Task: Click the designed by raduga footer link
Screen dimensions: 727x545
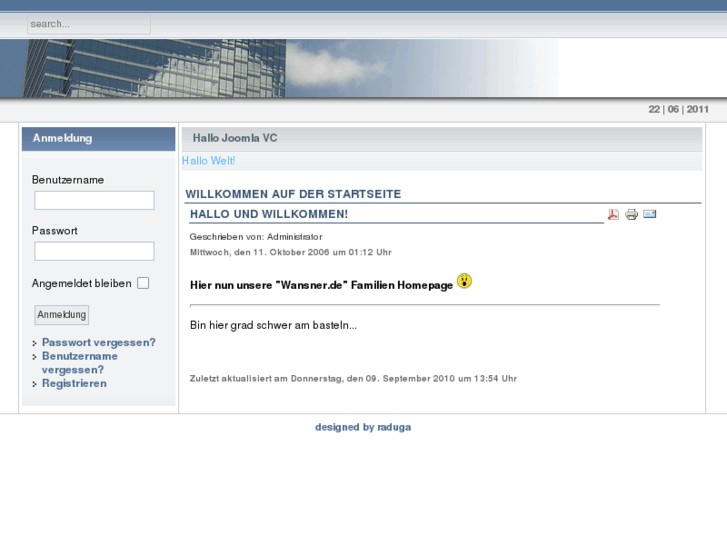Action: coord(363,427)
